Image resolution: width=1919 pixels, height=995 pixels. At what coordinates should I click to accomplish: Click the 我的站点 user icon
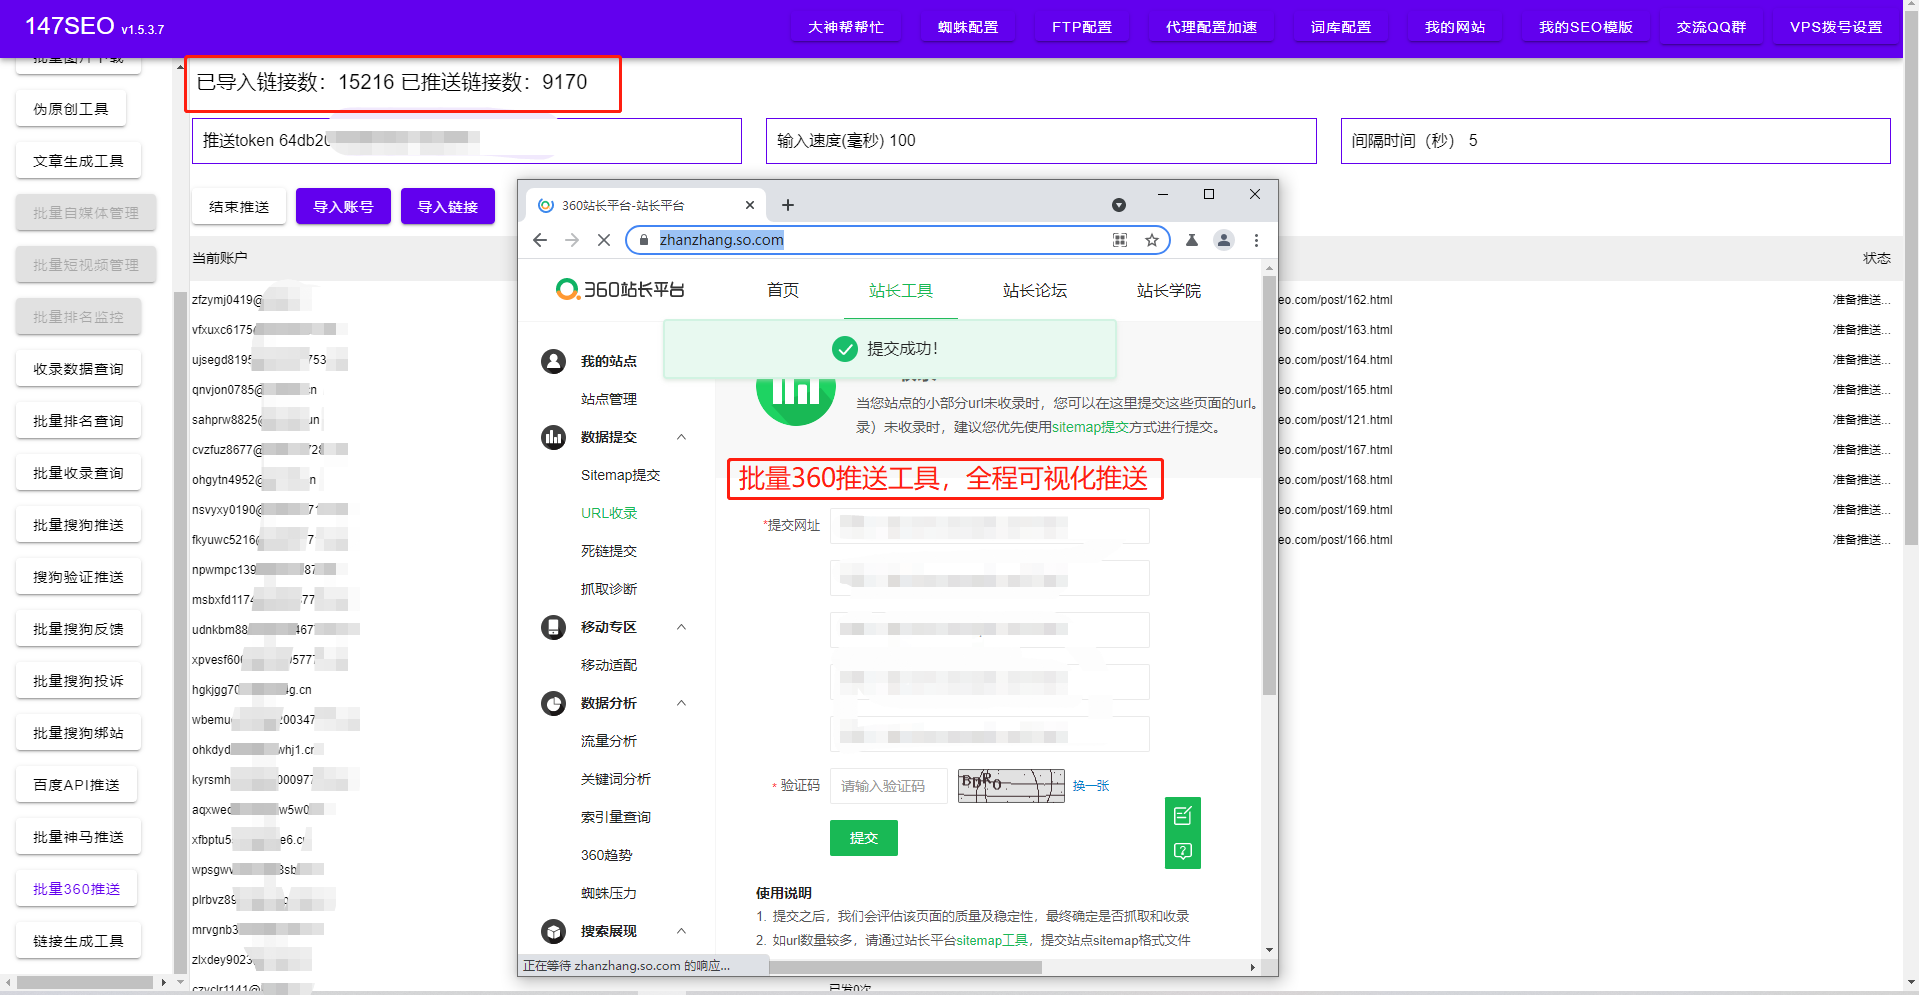[553, 361]
